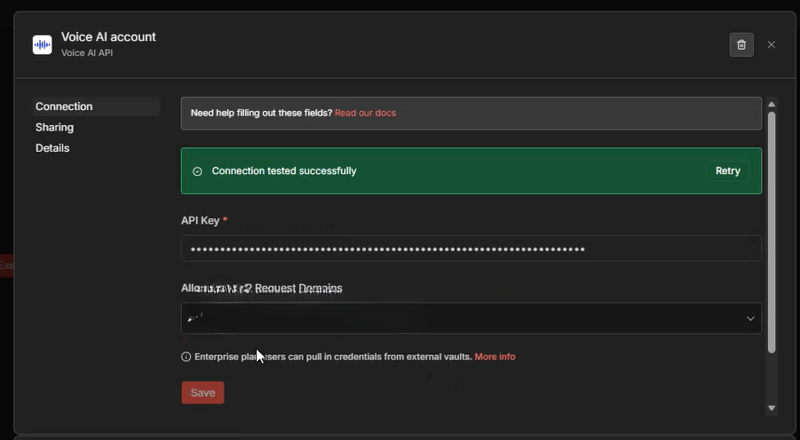Click the Voice AI account title text

pos(109,37)
